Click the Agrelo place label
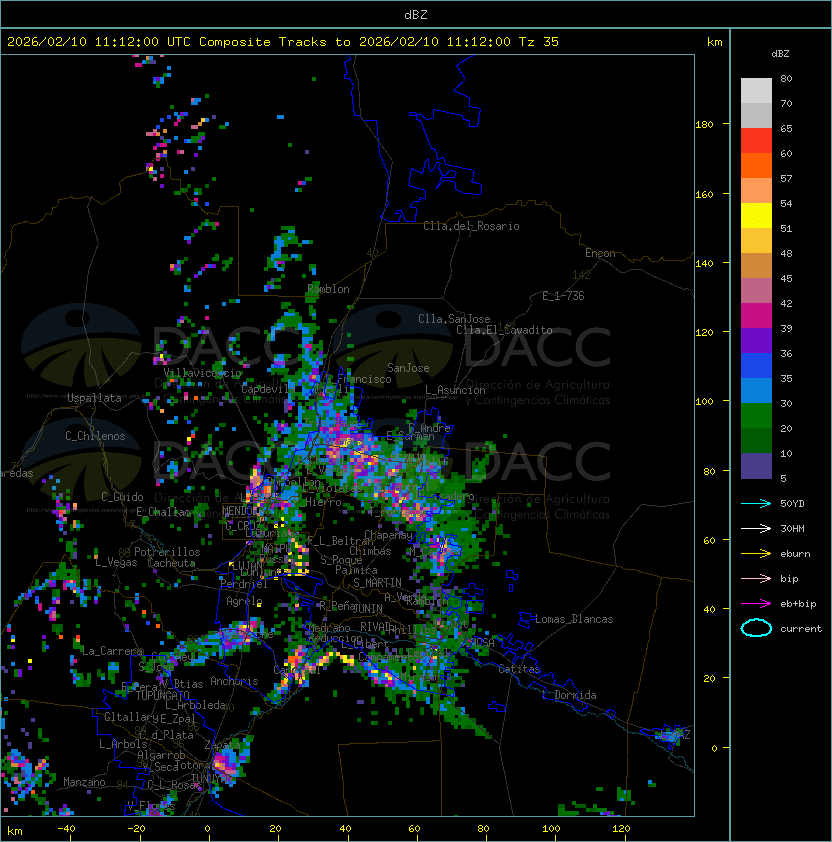This screenshot has height=842, width=832. coord(244,601)
